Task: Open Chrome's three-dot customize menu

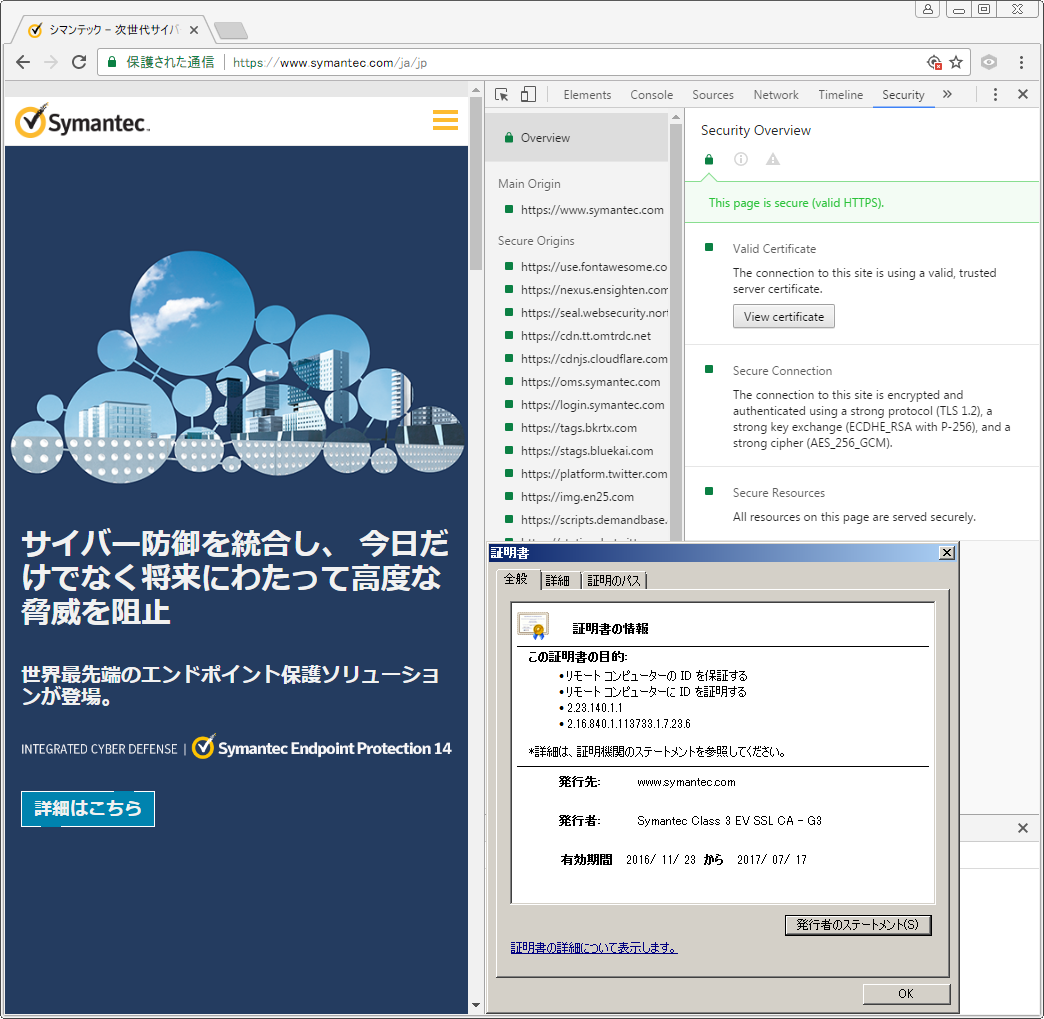Action: point(1021,61)
